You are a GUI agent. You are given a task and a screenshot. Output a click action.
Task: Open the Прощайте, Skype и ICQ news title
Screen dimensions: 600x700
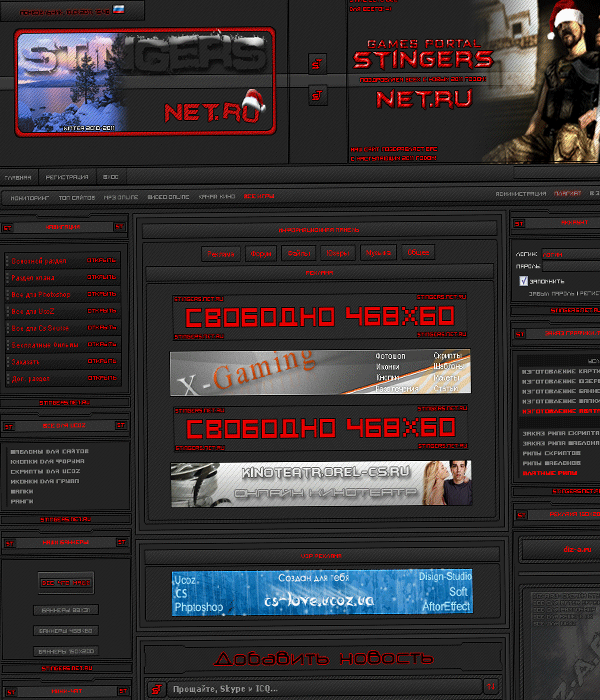pos(225,689)
